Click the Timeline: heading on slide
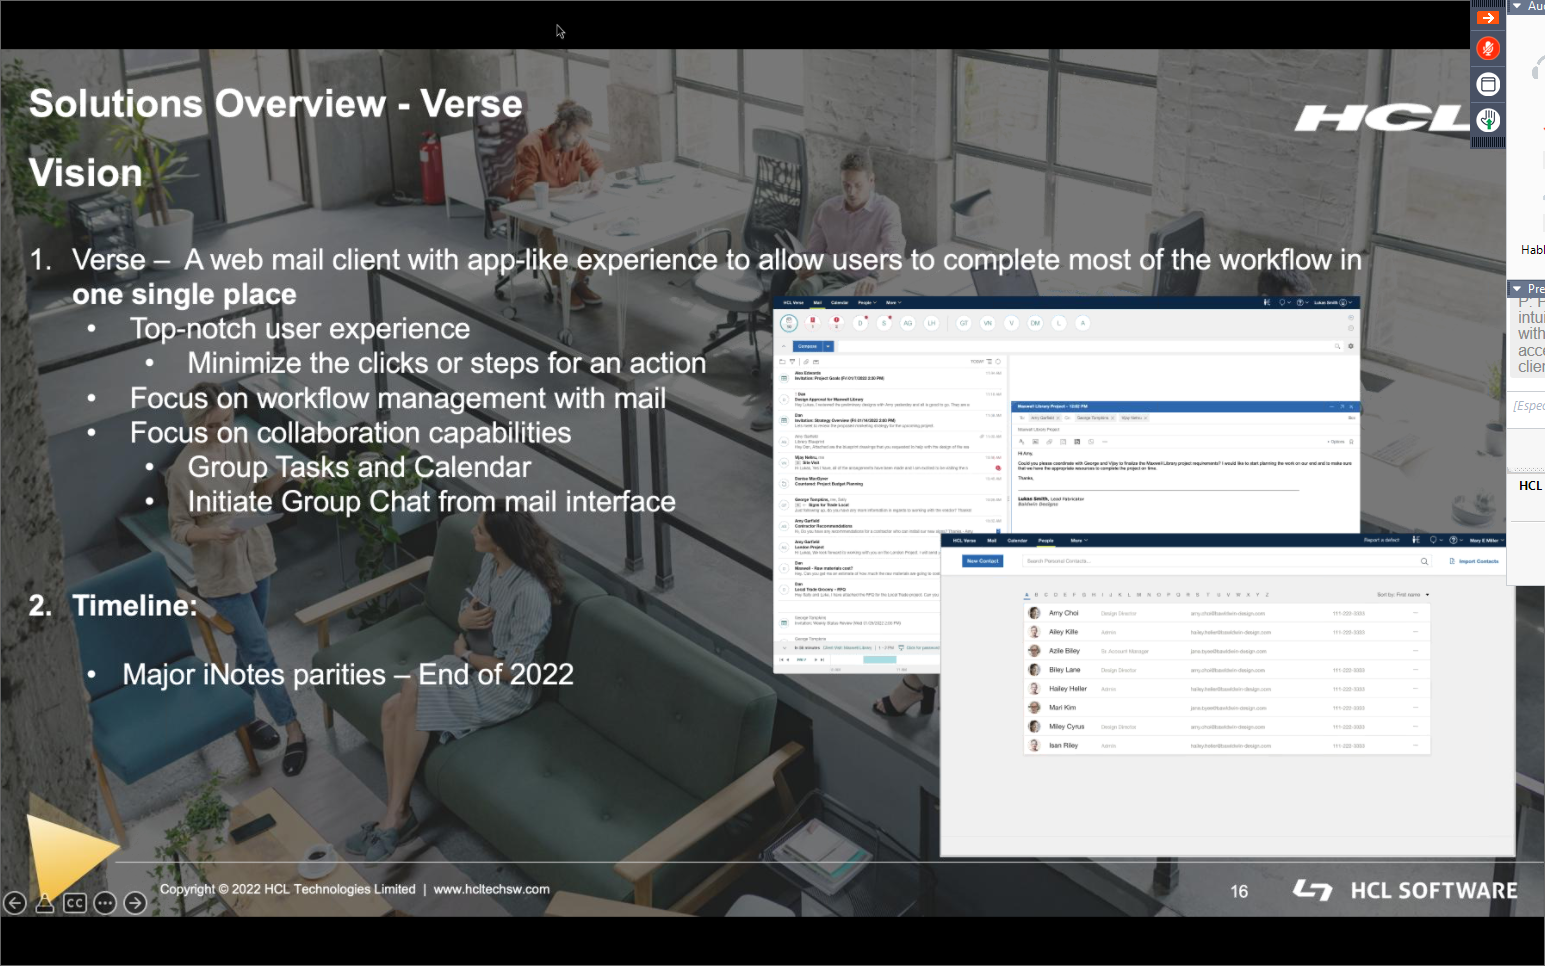This screenshot has height=966, width=1545. [x=134, y=606]
